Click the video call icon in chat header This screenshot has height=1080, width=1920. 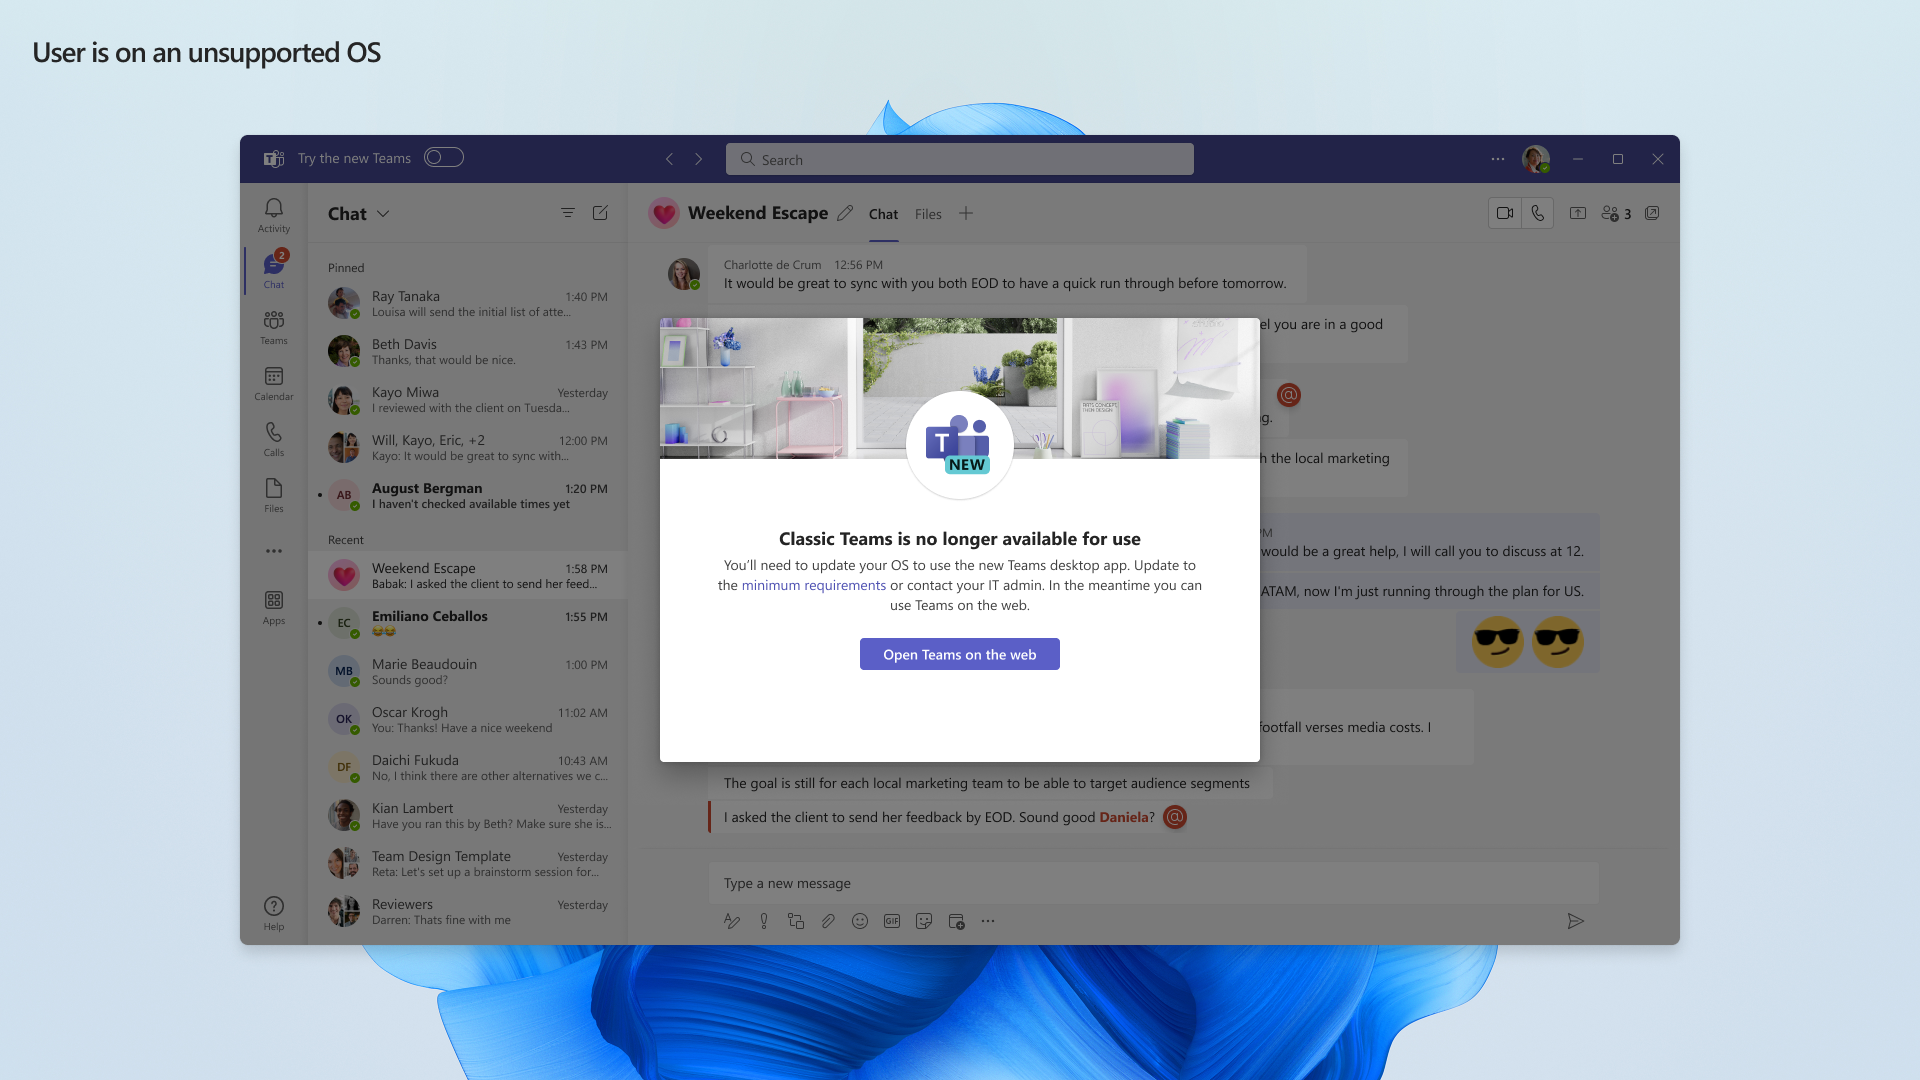pos(1503,214)
